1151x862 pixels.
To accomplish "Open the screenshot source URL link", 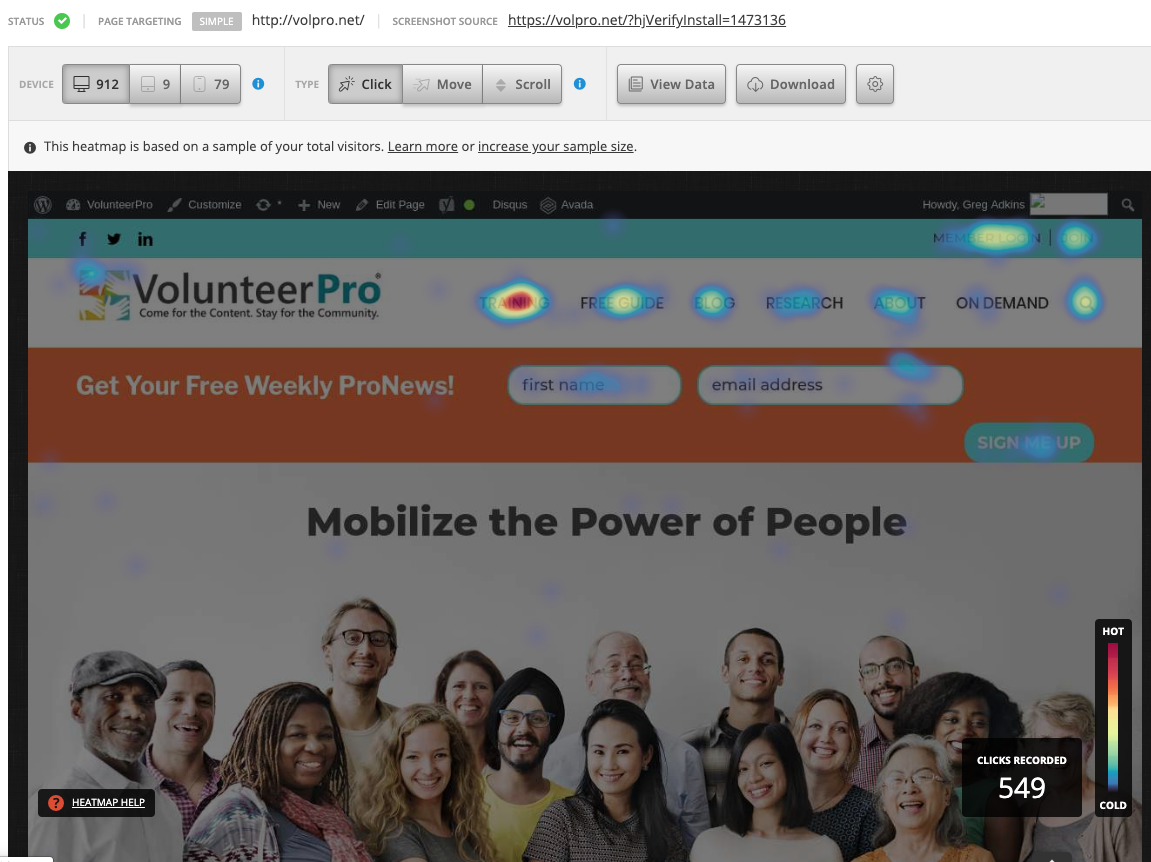I will [x=647, y=20].
